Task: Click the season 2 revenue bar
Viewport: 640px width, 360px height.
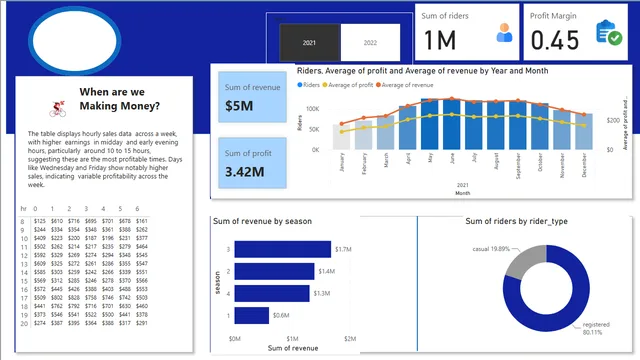Action: pyautogui.click(x=275, y=271)
